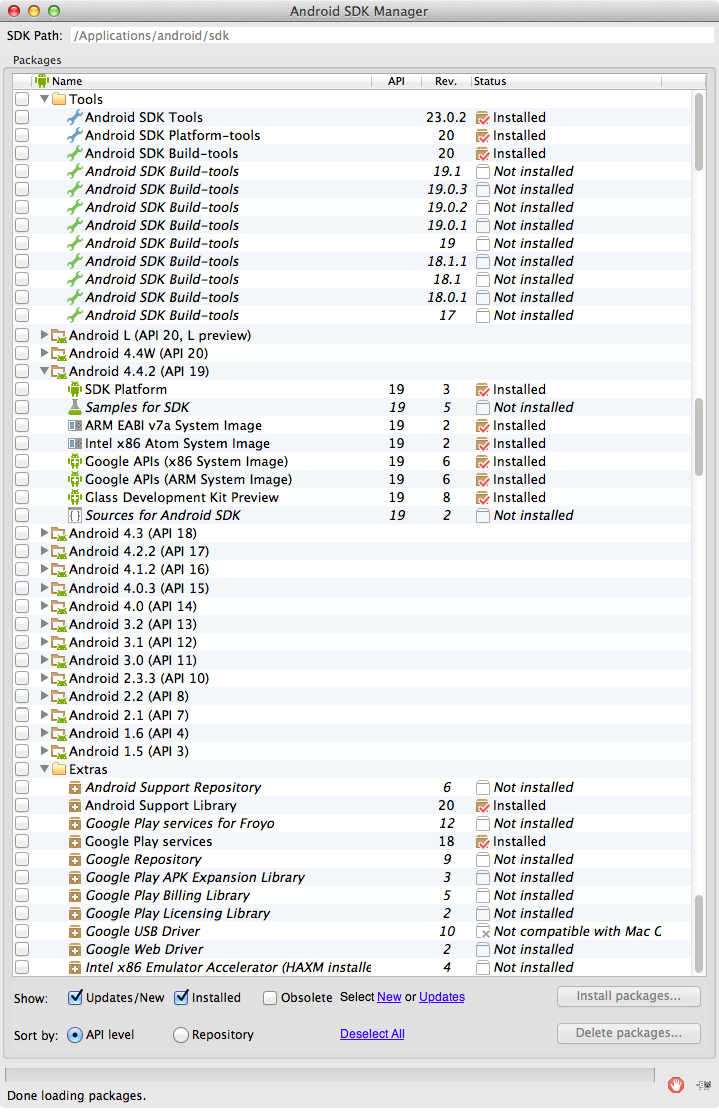Collapse the Extras group triangle

click(x=45, y=769)
